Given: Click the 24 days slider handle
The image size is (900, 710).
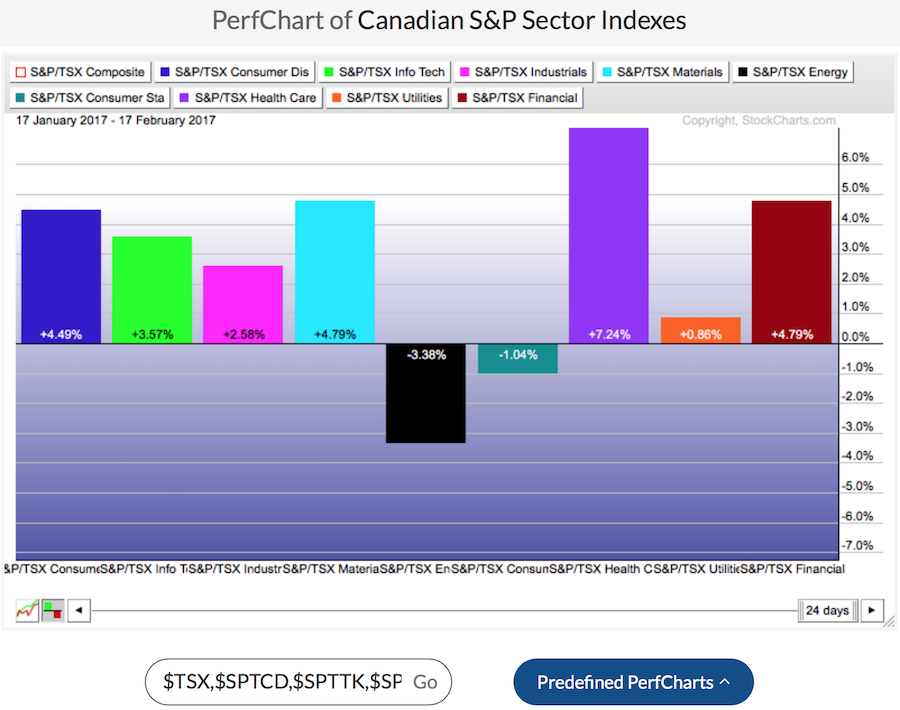Looking at the screenshot, I should [827, 609].
